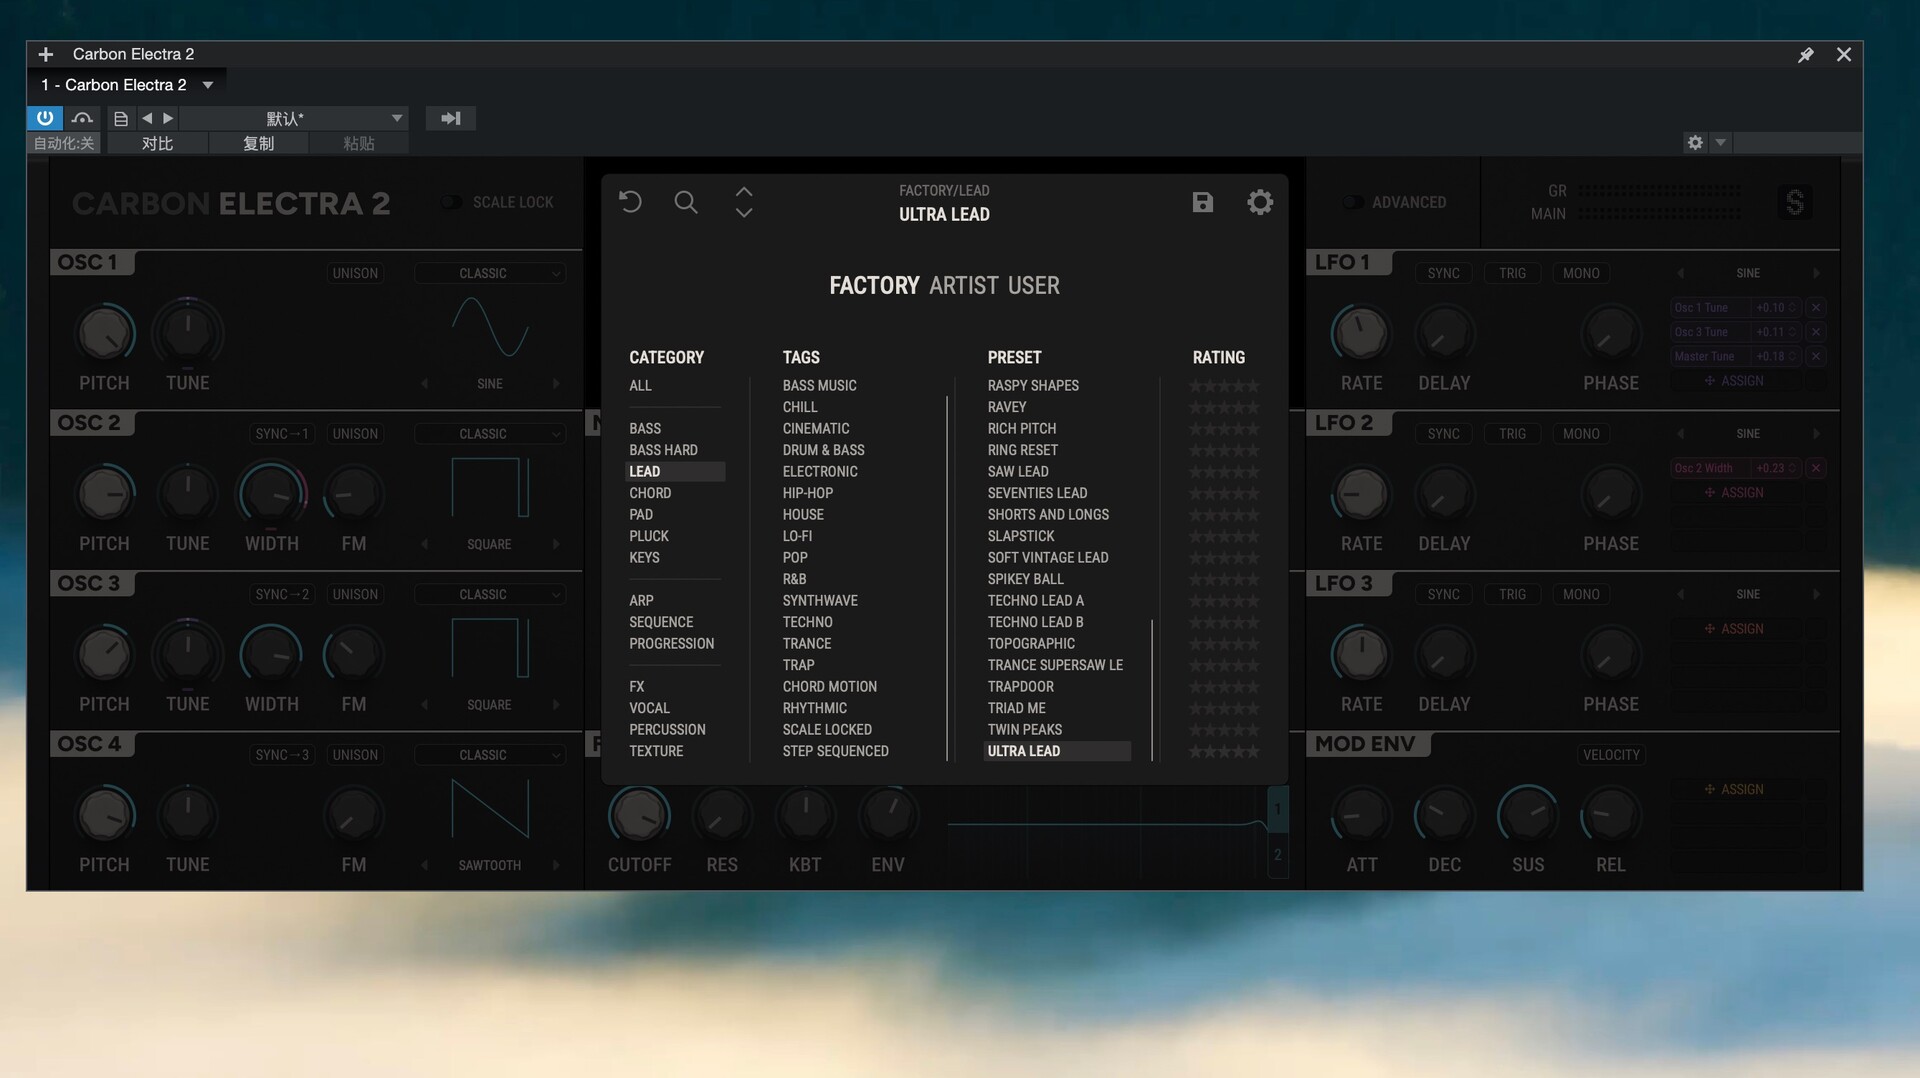Viewport: 1920px width, 1078px height.
Task: Click the 自动化:关 automation button
Action: click(x=64, y=143)
